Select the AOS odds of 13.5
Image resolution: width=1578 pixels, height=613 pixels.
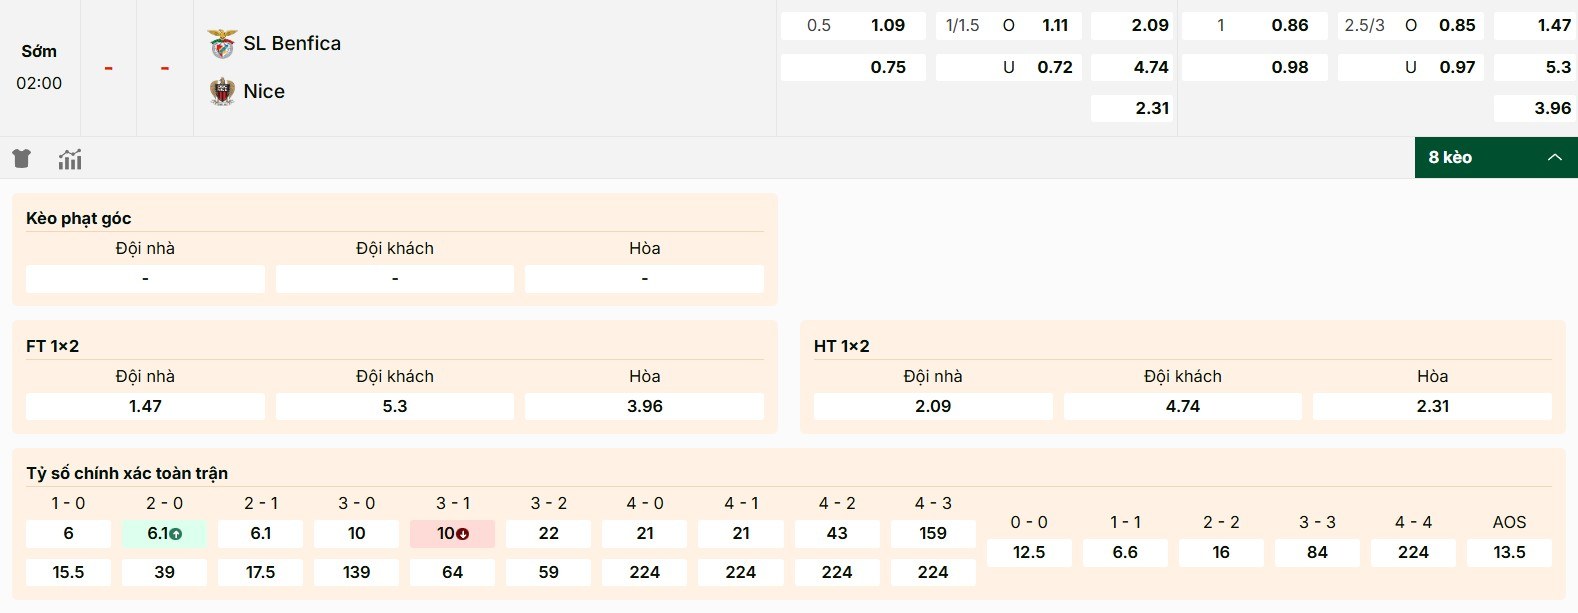pyautogui.click(x=1510, y=552)
